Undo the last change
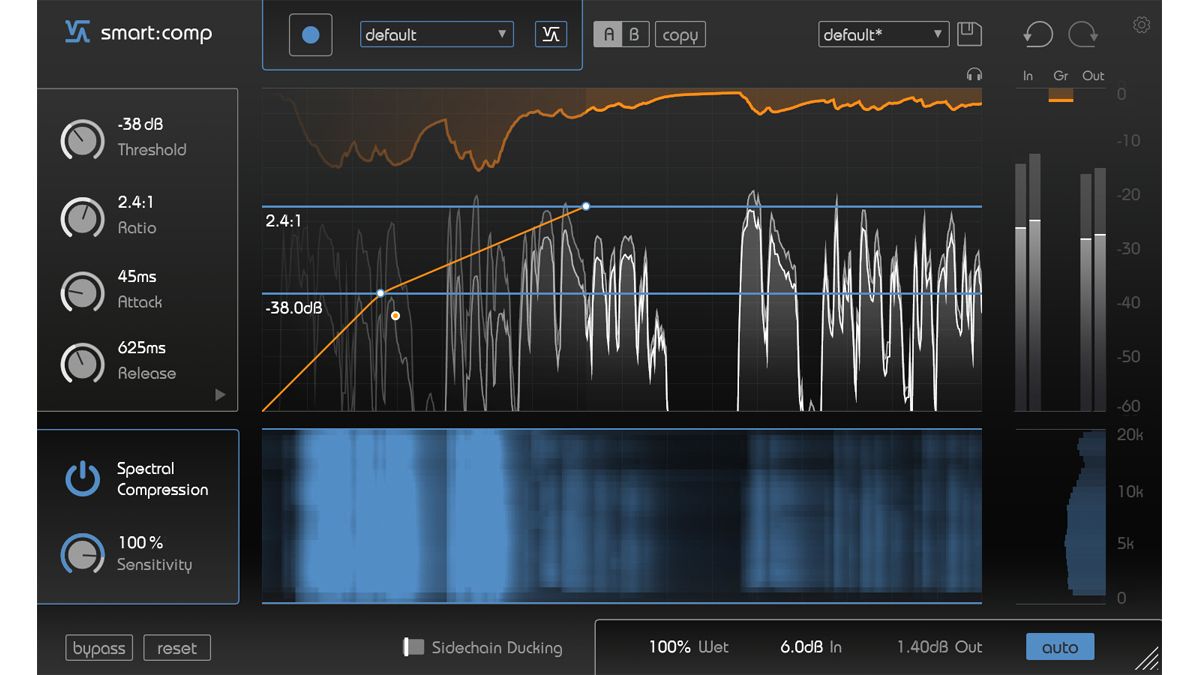This screenshot has height=675, width=1200. click(x=1037, y=34)
